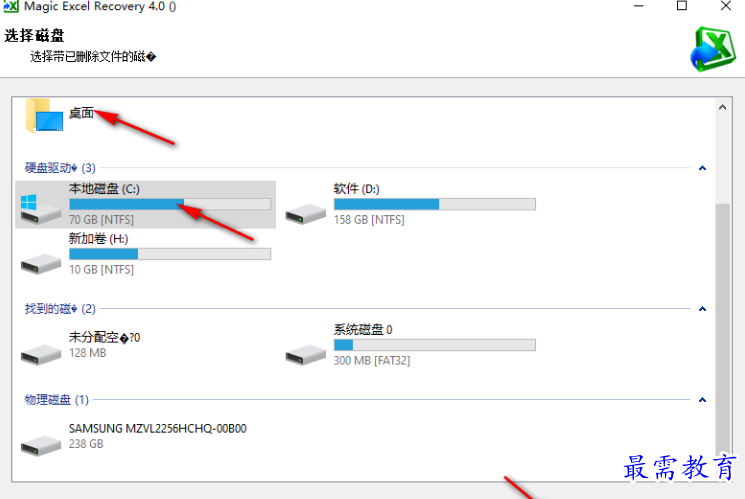Viewport: 745px width, 499px height.
Task: Select the 128 MB unallocated space icon
Action: pyautogui.click(x=41, y=355)
